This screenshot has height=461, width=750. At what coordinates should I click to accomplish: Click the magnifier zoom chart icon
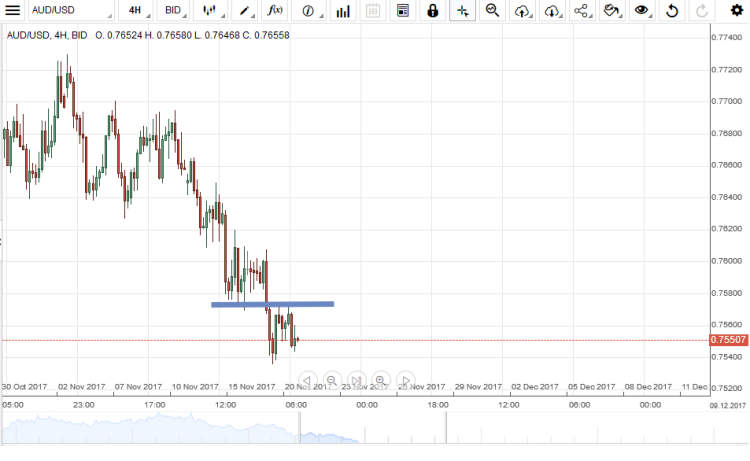pyautogui.click(x=492, y=10)
